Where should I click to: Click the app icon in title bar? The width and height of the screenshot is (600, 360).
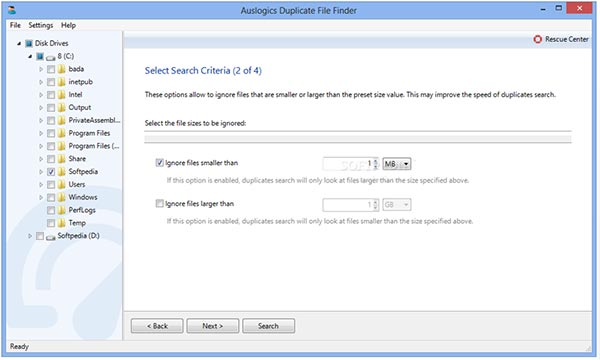12,9
